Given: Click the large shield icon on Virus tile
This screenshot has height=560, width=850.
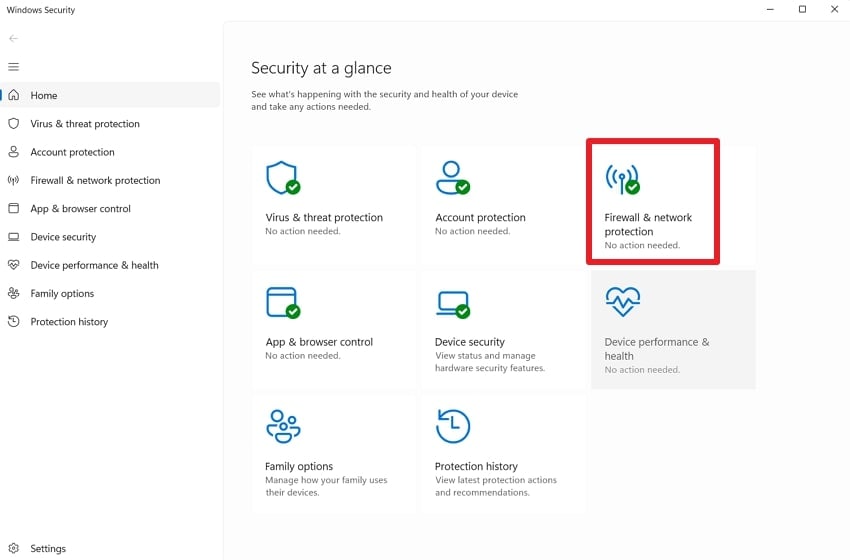Looking at the screenshot, I should (283, 177).
